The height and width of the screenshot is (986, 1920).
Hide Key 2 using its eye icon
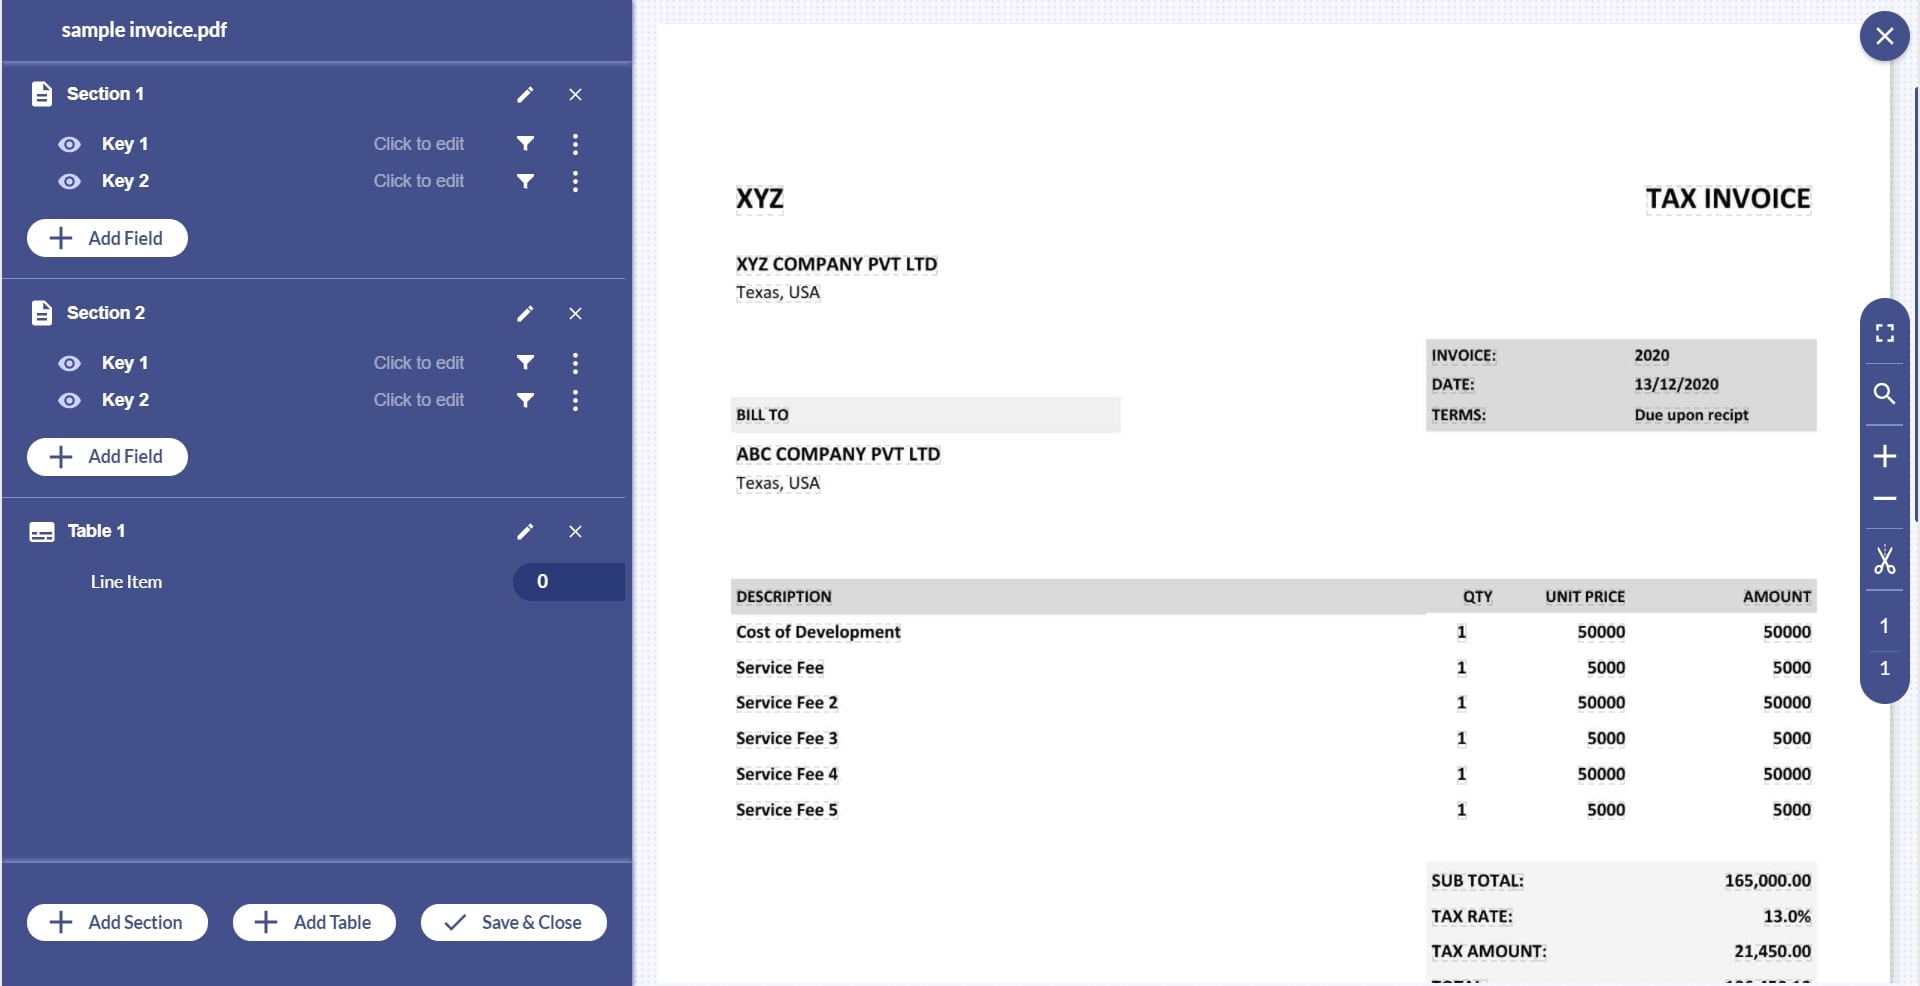pyautogui.click(x=68, y=181)
